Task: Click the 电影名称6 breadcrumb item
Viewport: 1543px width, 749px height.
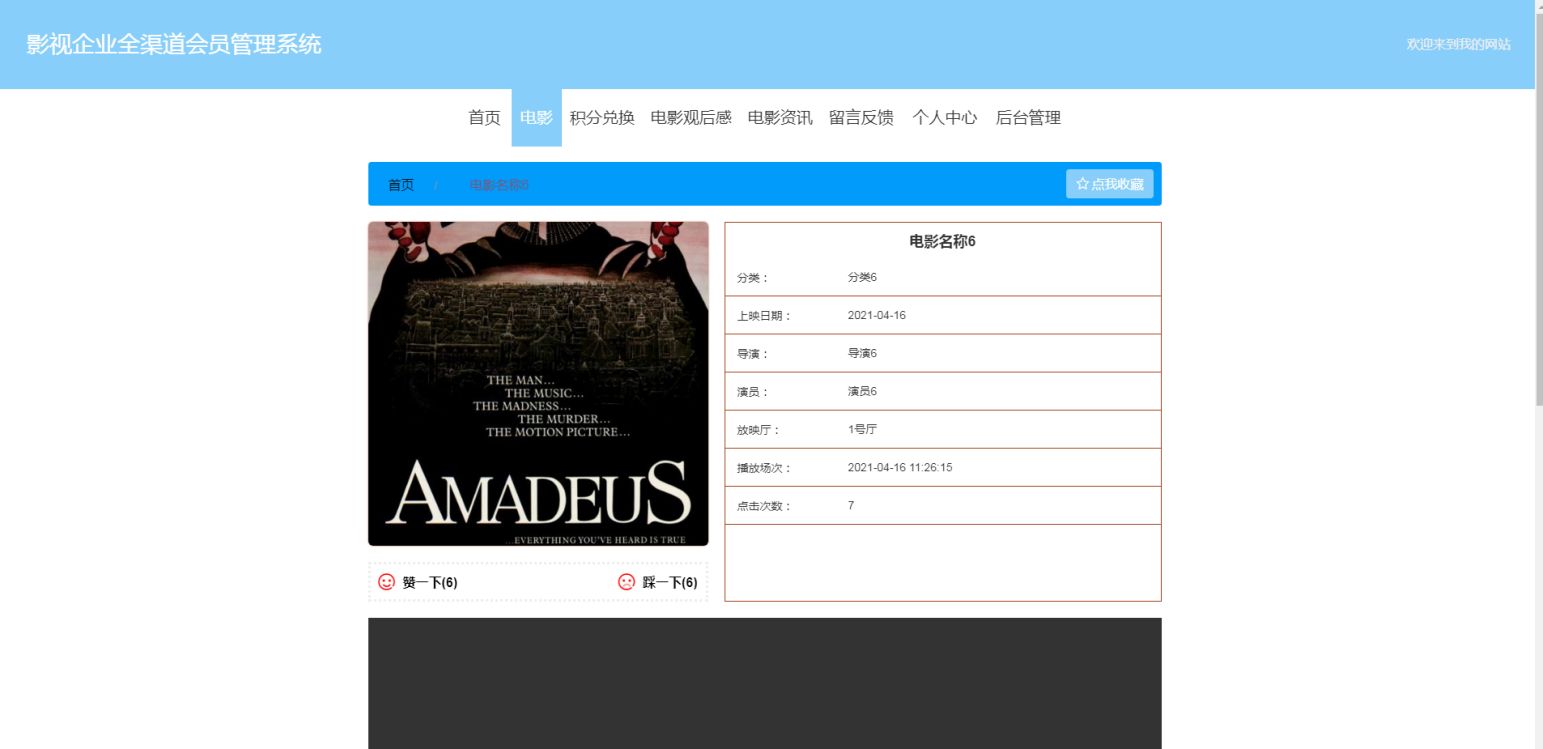Action: pyautogui.click(x=499, y=185)
